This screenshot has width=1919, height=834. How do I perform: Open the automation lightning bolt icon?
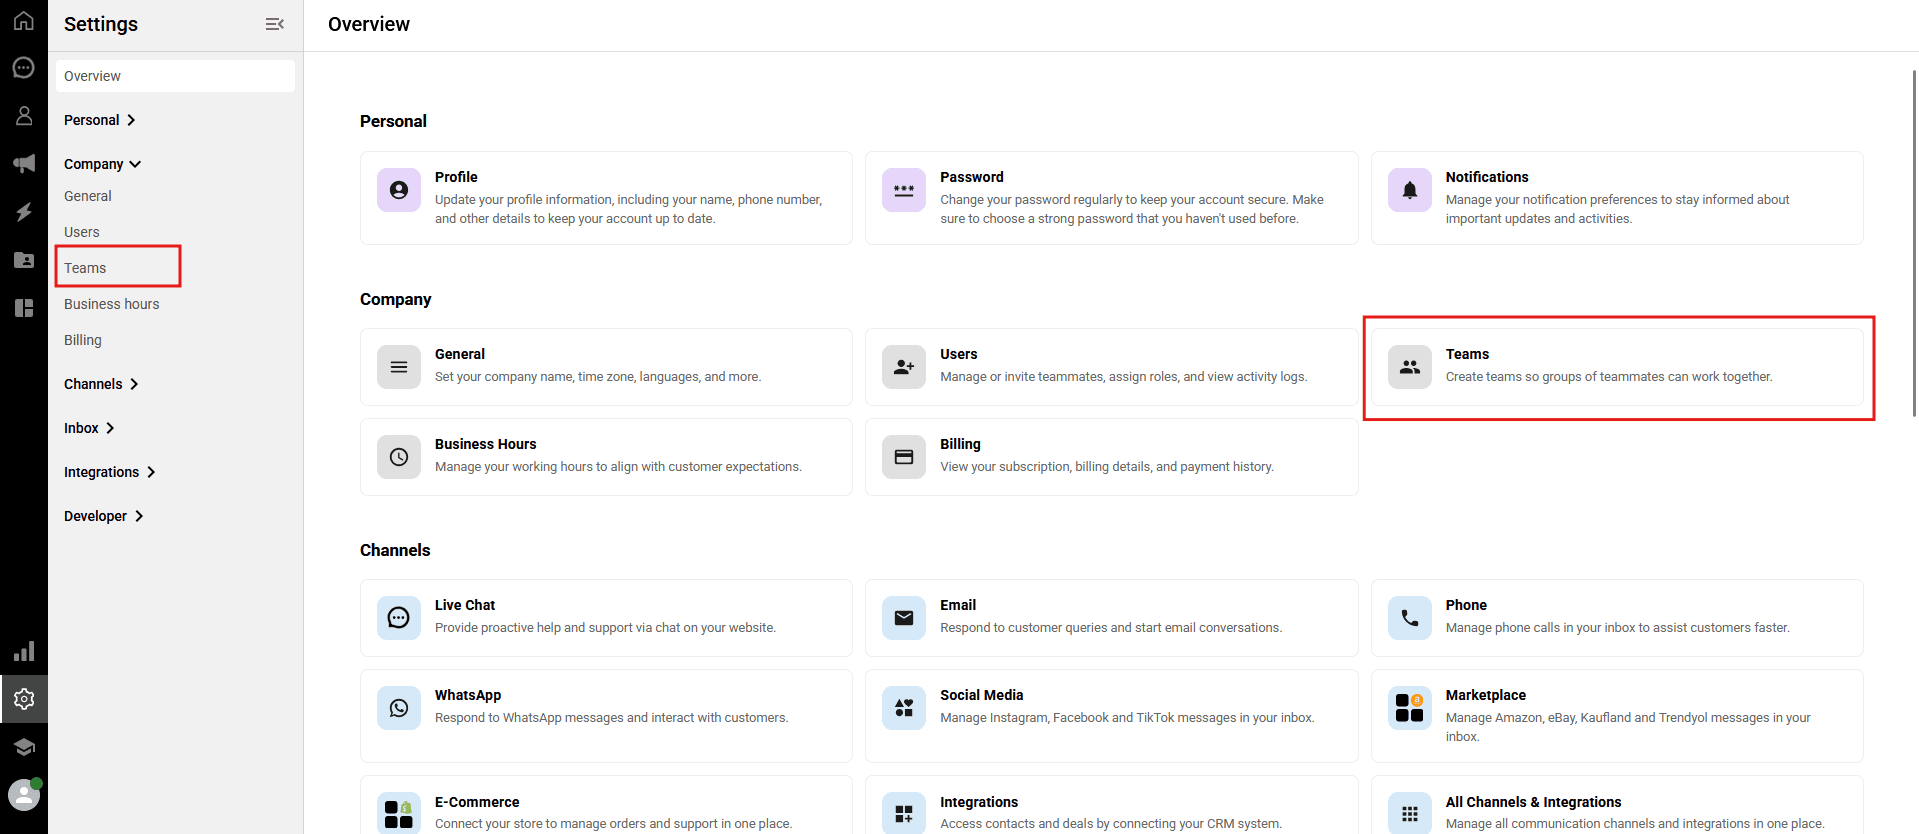click(24, 212)
